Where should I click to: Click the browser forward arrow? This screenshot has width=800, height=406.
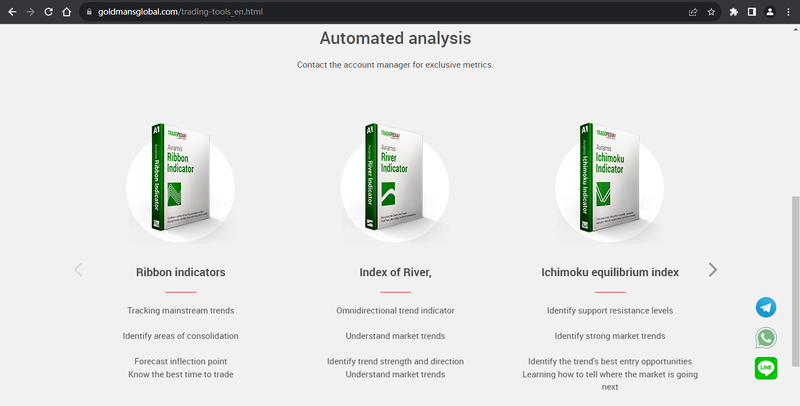31,12
